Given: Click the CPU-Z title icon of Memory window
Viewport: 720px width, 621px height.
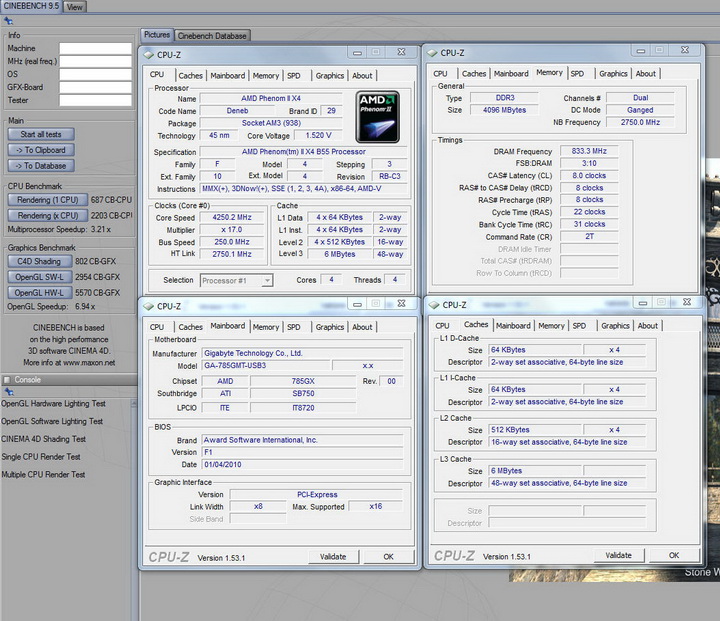Looking at the screenshot, I should click(431, 53).
